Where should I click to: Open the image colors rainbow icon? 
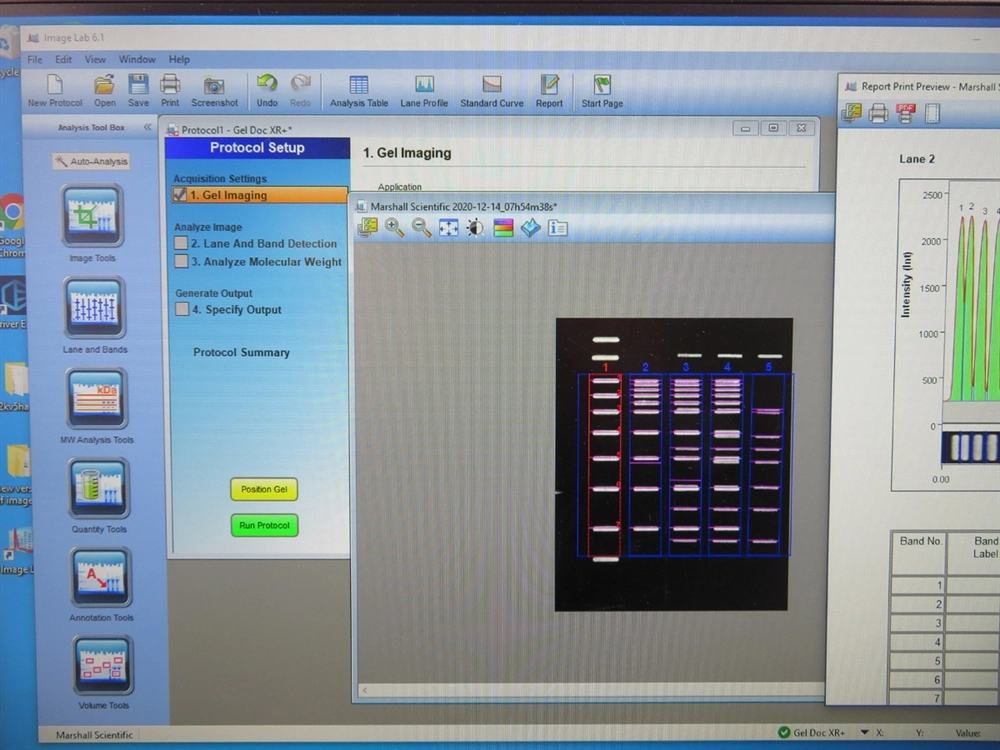click(x=503, y=228)
